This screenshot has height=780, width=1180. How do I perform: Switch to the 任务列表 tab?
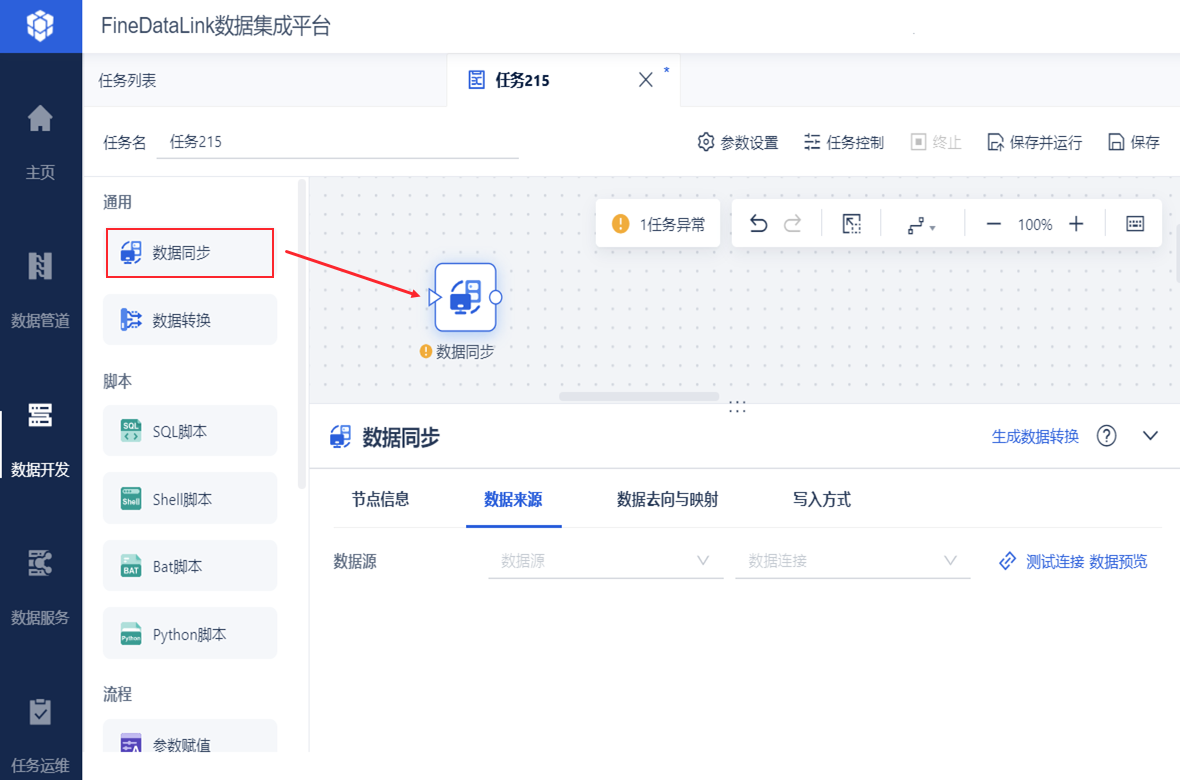pyautogui.click(x=127, y=81)
